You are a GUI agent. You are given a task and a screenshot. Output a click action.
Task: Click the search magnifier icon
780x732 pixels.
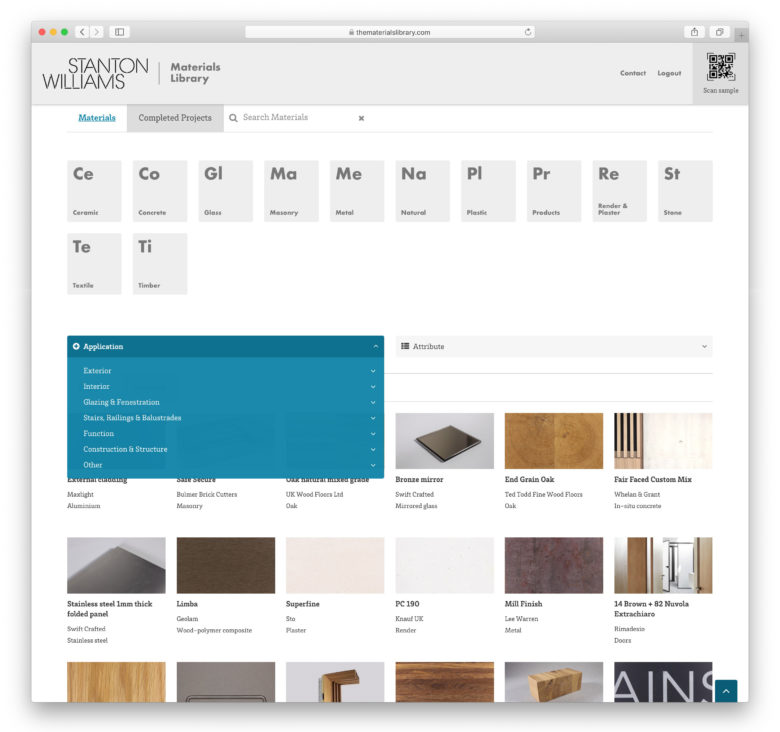[x=233, y=118]
